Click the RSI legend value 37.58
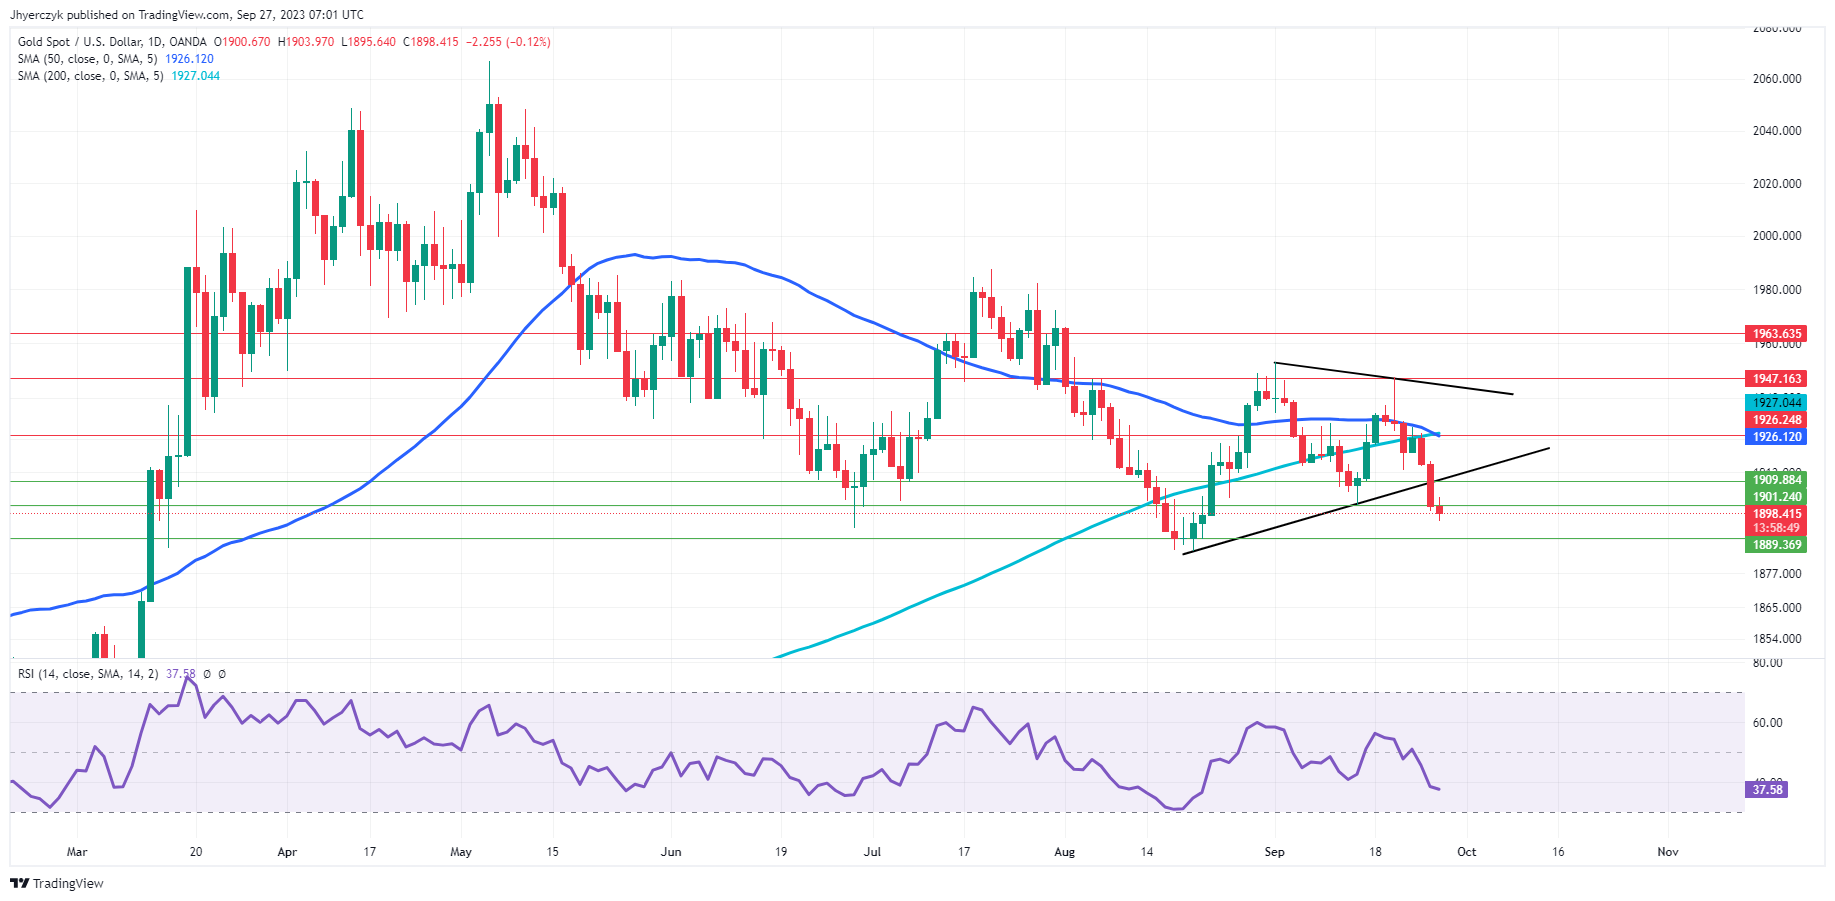Viewport: 1835px width, 901px height. pos(180,674)
